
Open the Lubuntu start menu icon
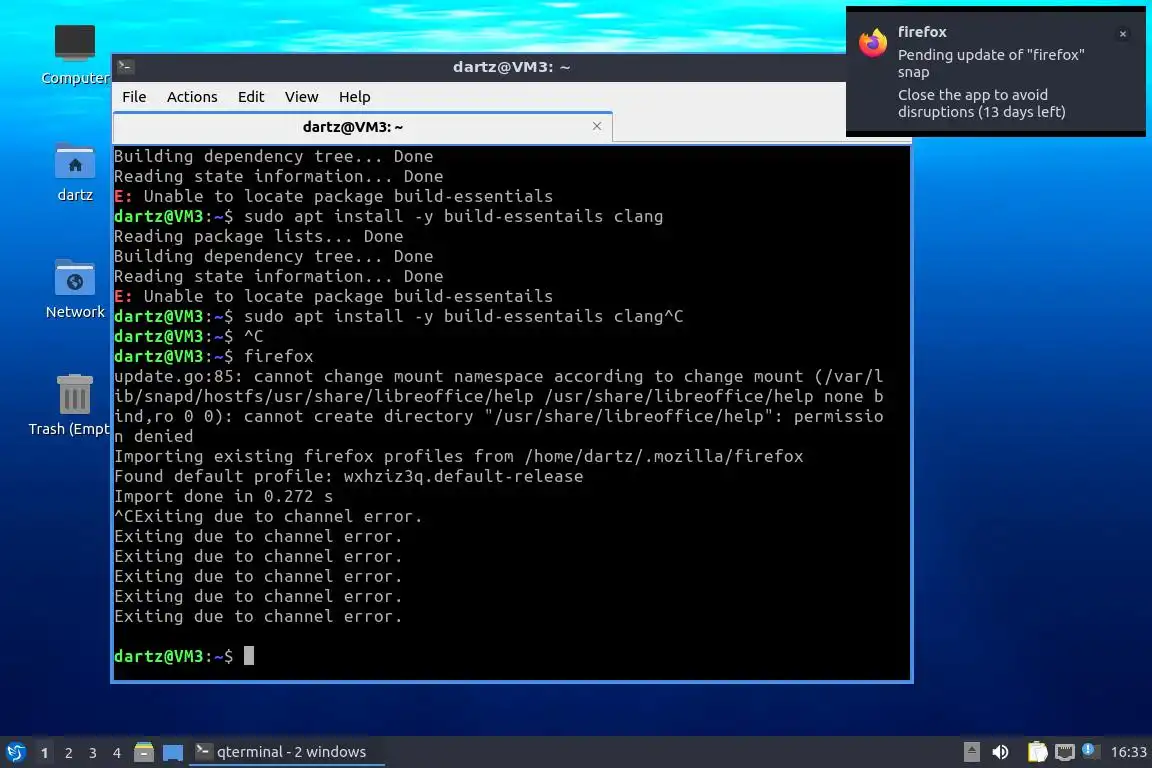15,752
